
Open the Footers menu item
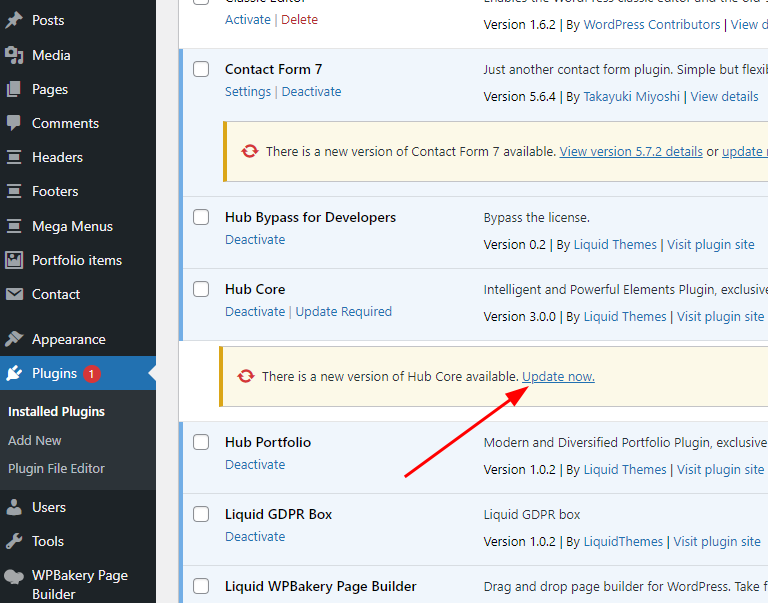55,191
